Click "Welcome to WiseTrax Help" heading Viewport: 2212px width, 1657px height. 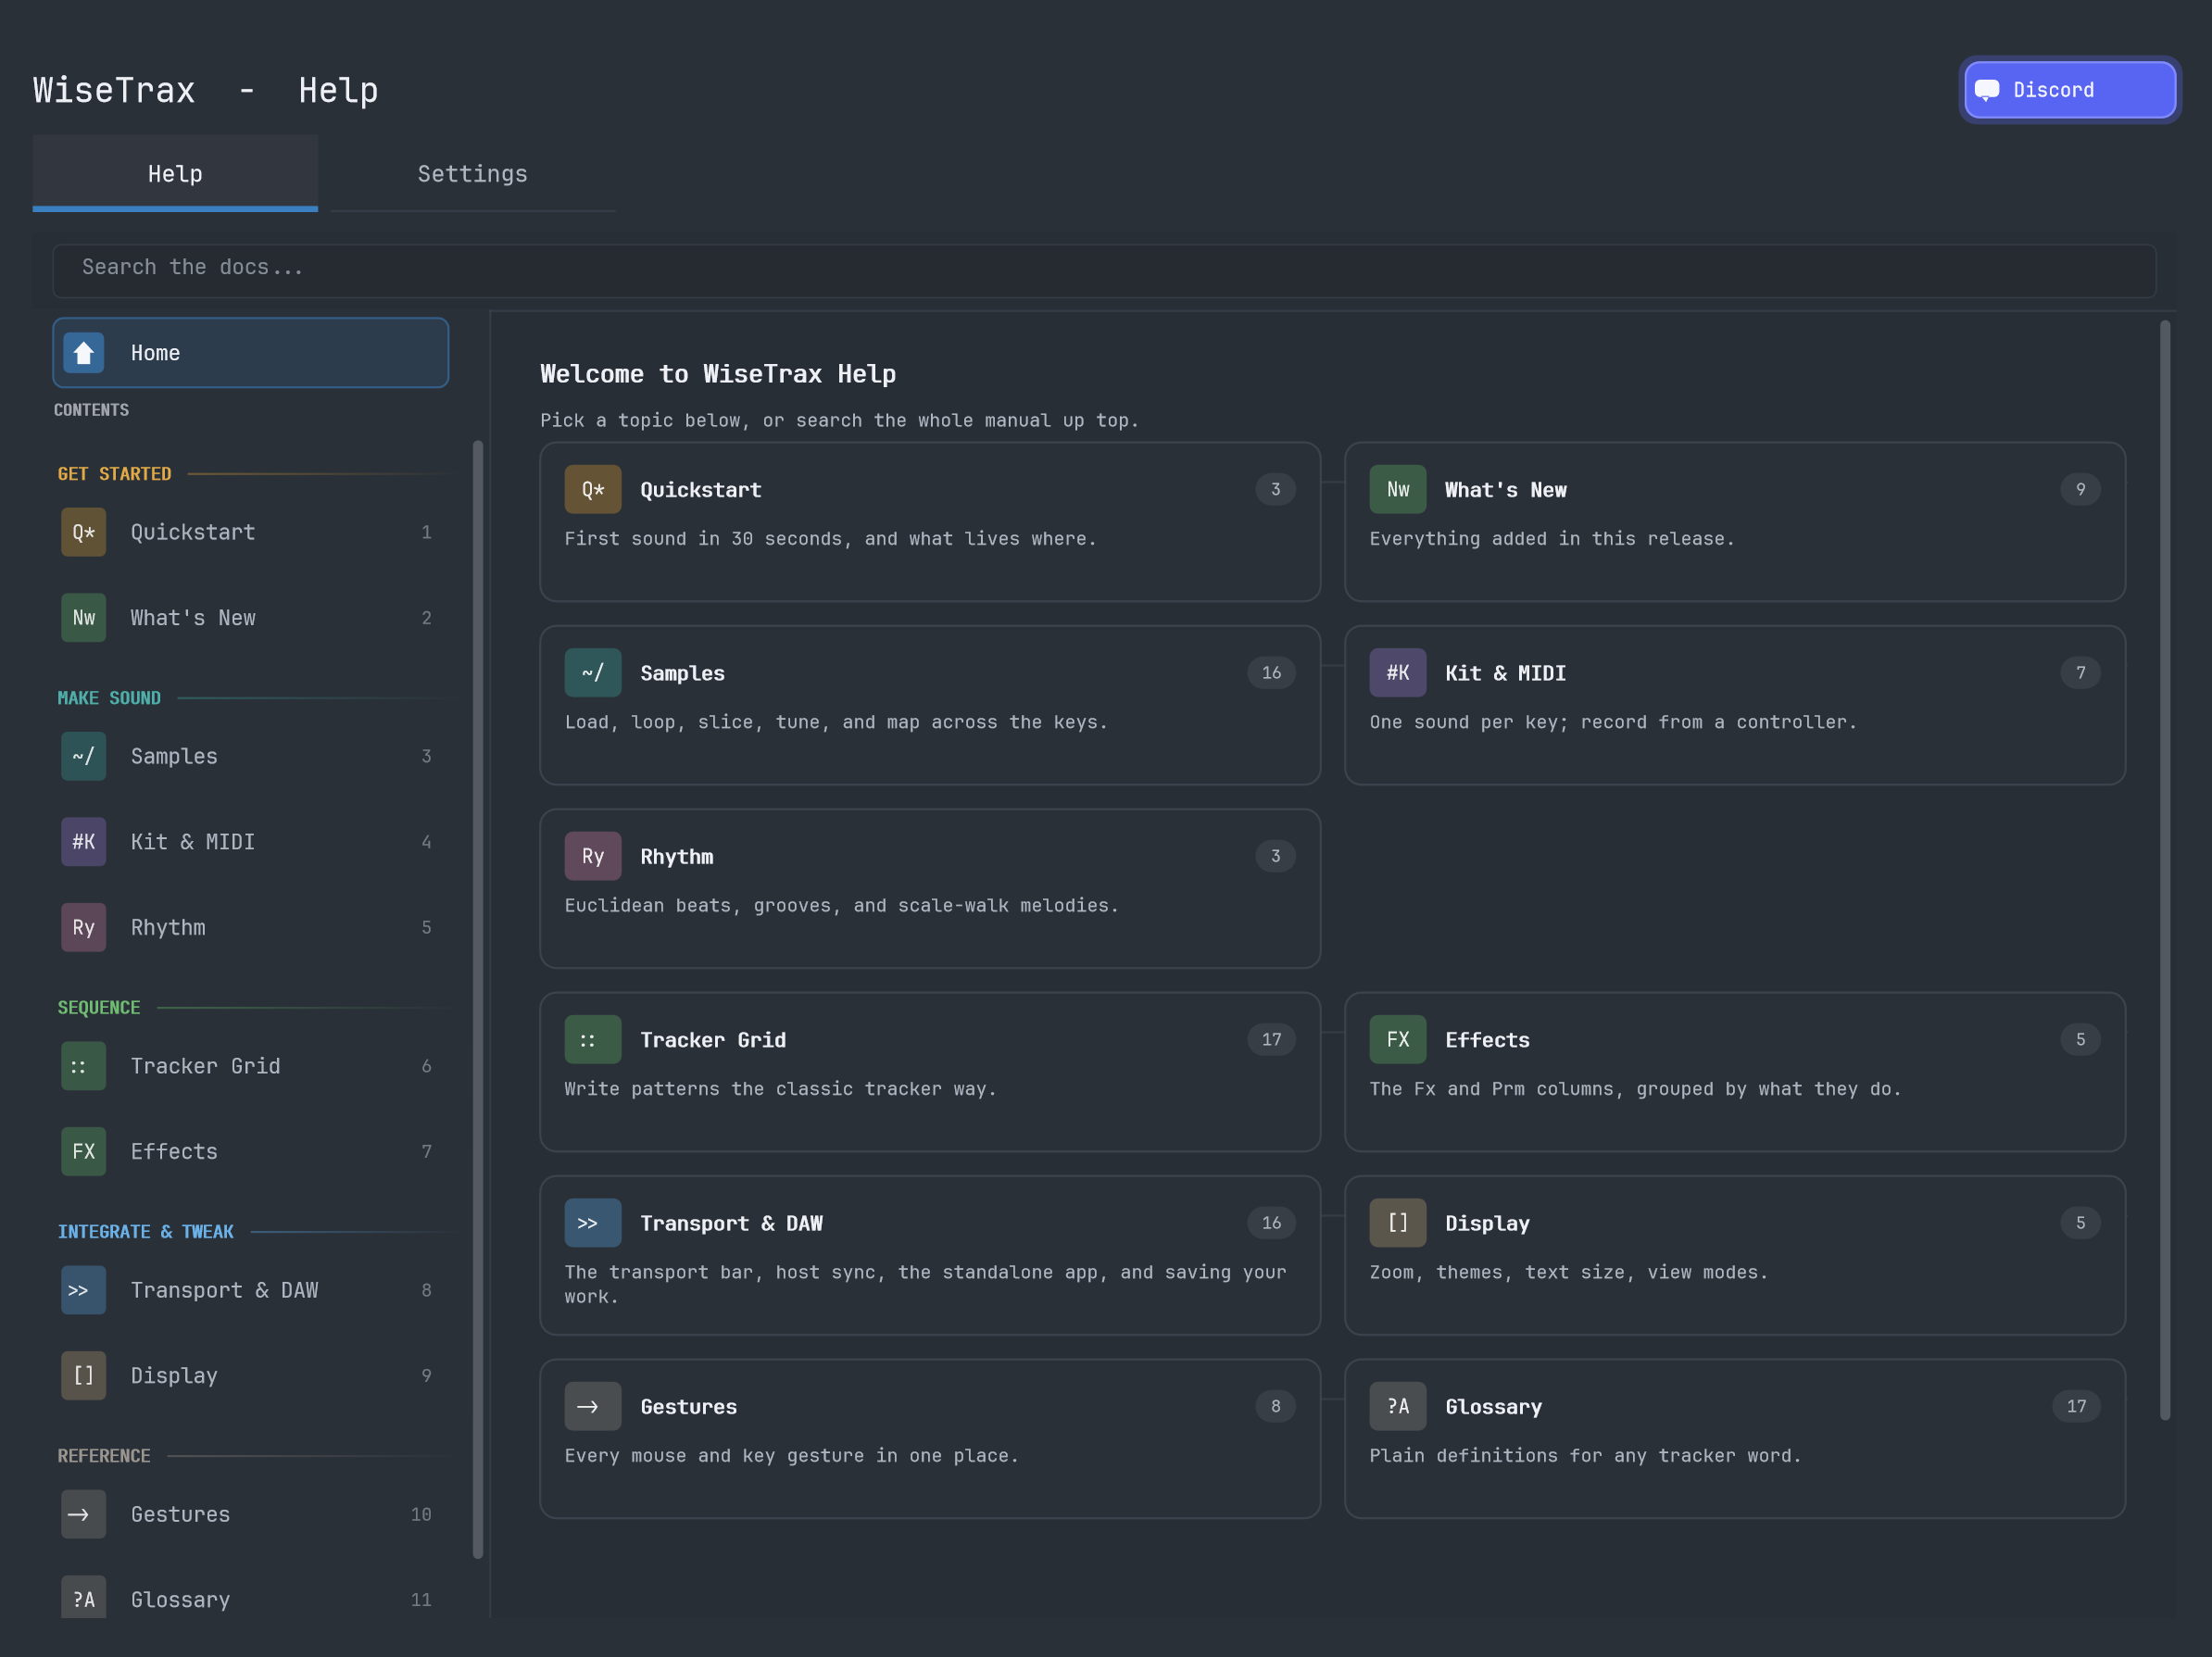coord(718,374)
